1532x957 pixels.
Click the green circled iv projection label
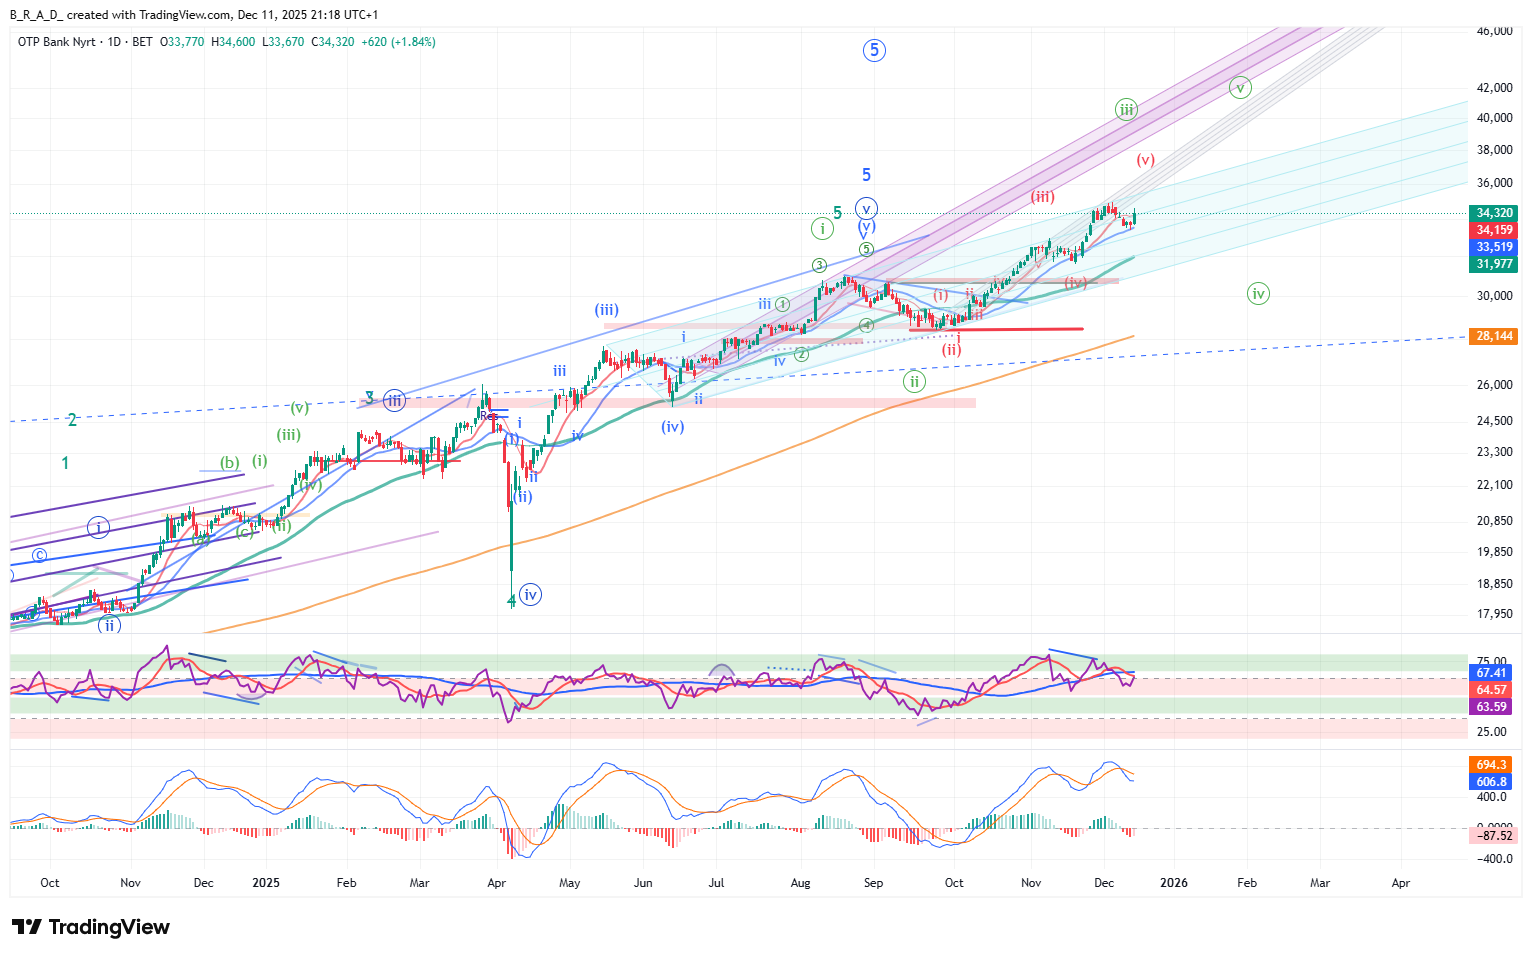(x=1258, y=294)
